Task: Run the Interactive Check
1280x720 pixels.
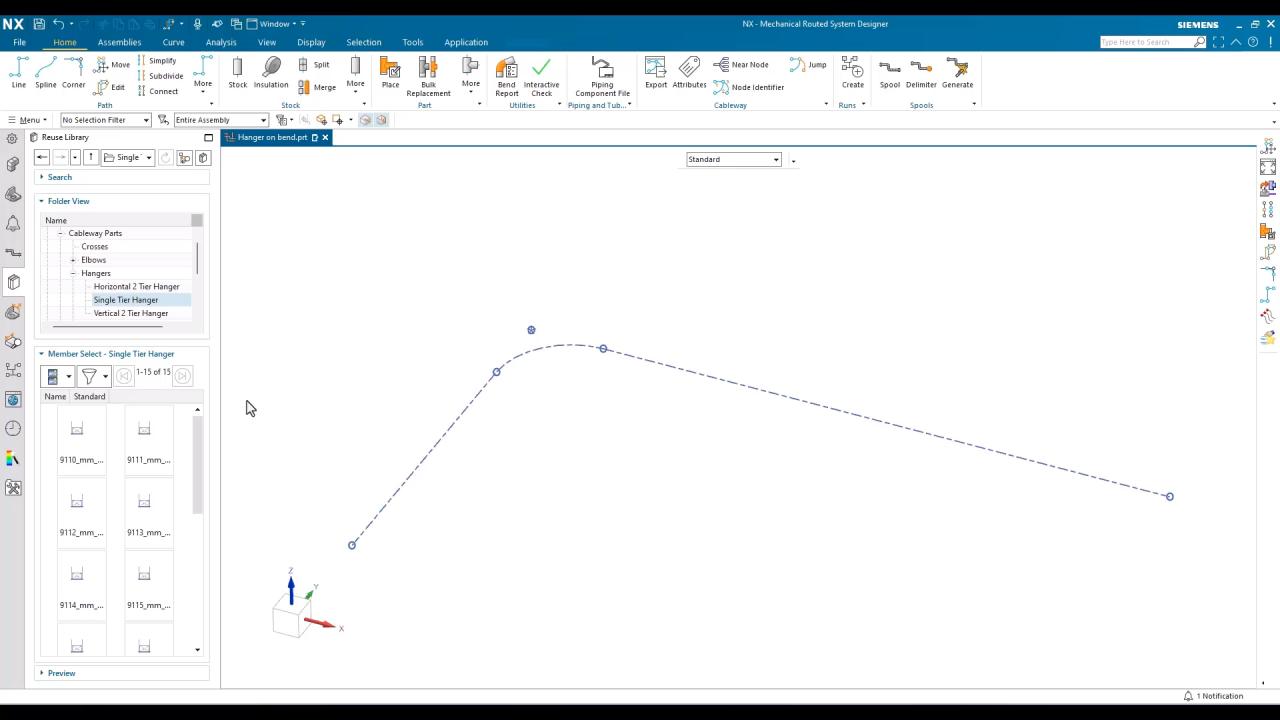Action: coord(541,76)
